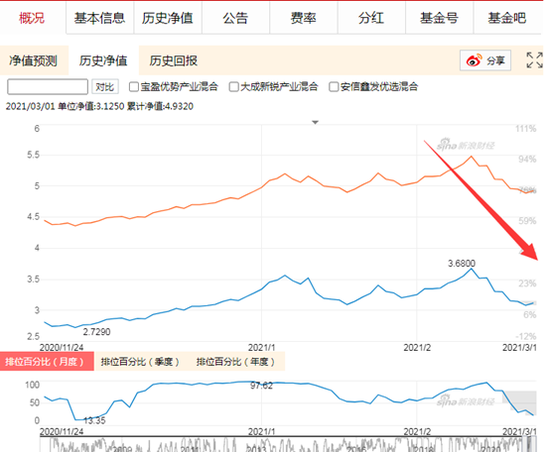This screenshot has height=452, width=550.
Task: Click the 3.6800 peak value label
Action: coord(461,263)
